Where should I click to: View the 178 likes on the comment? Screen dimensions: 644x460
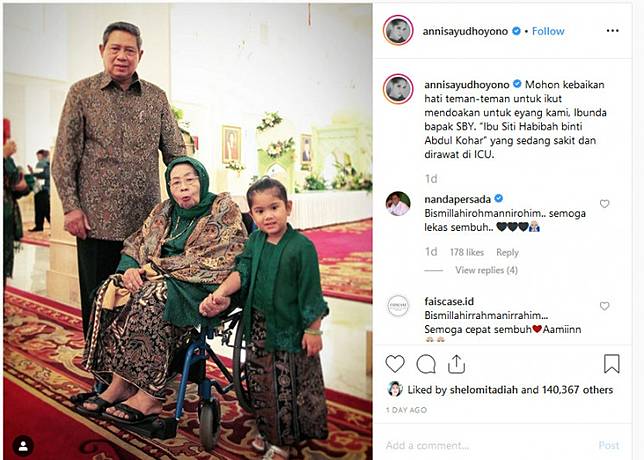pyautogui.click(x=467, y=253)
